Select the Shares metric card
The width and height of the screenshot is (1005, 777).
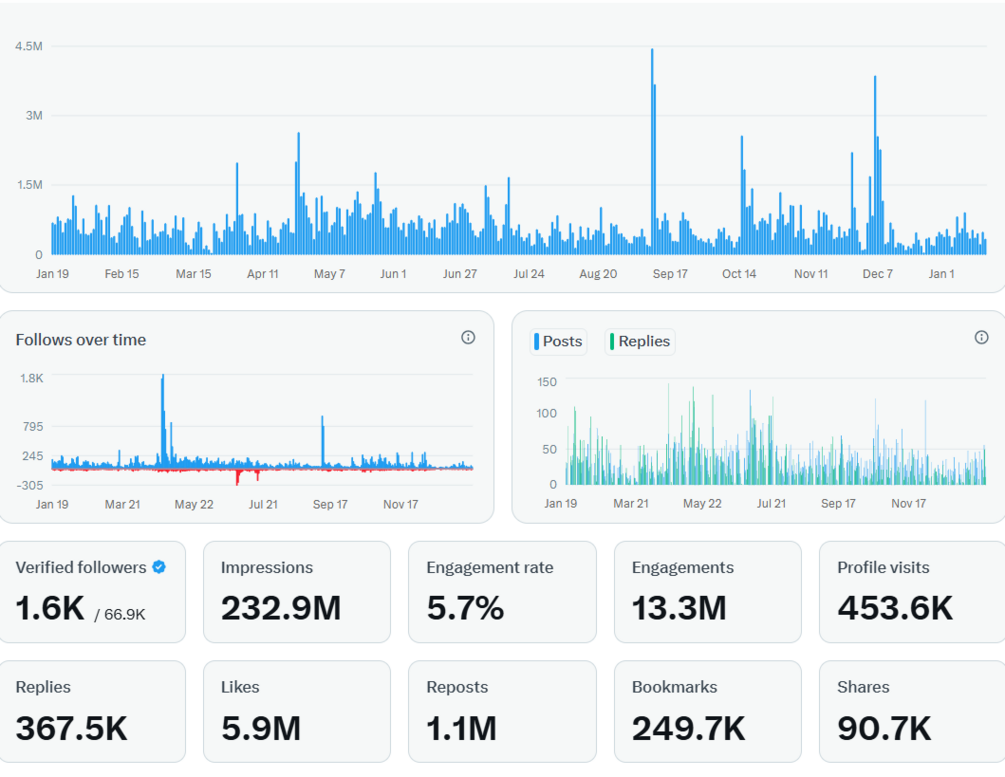(x=913, y=712)
